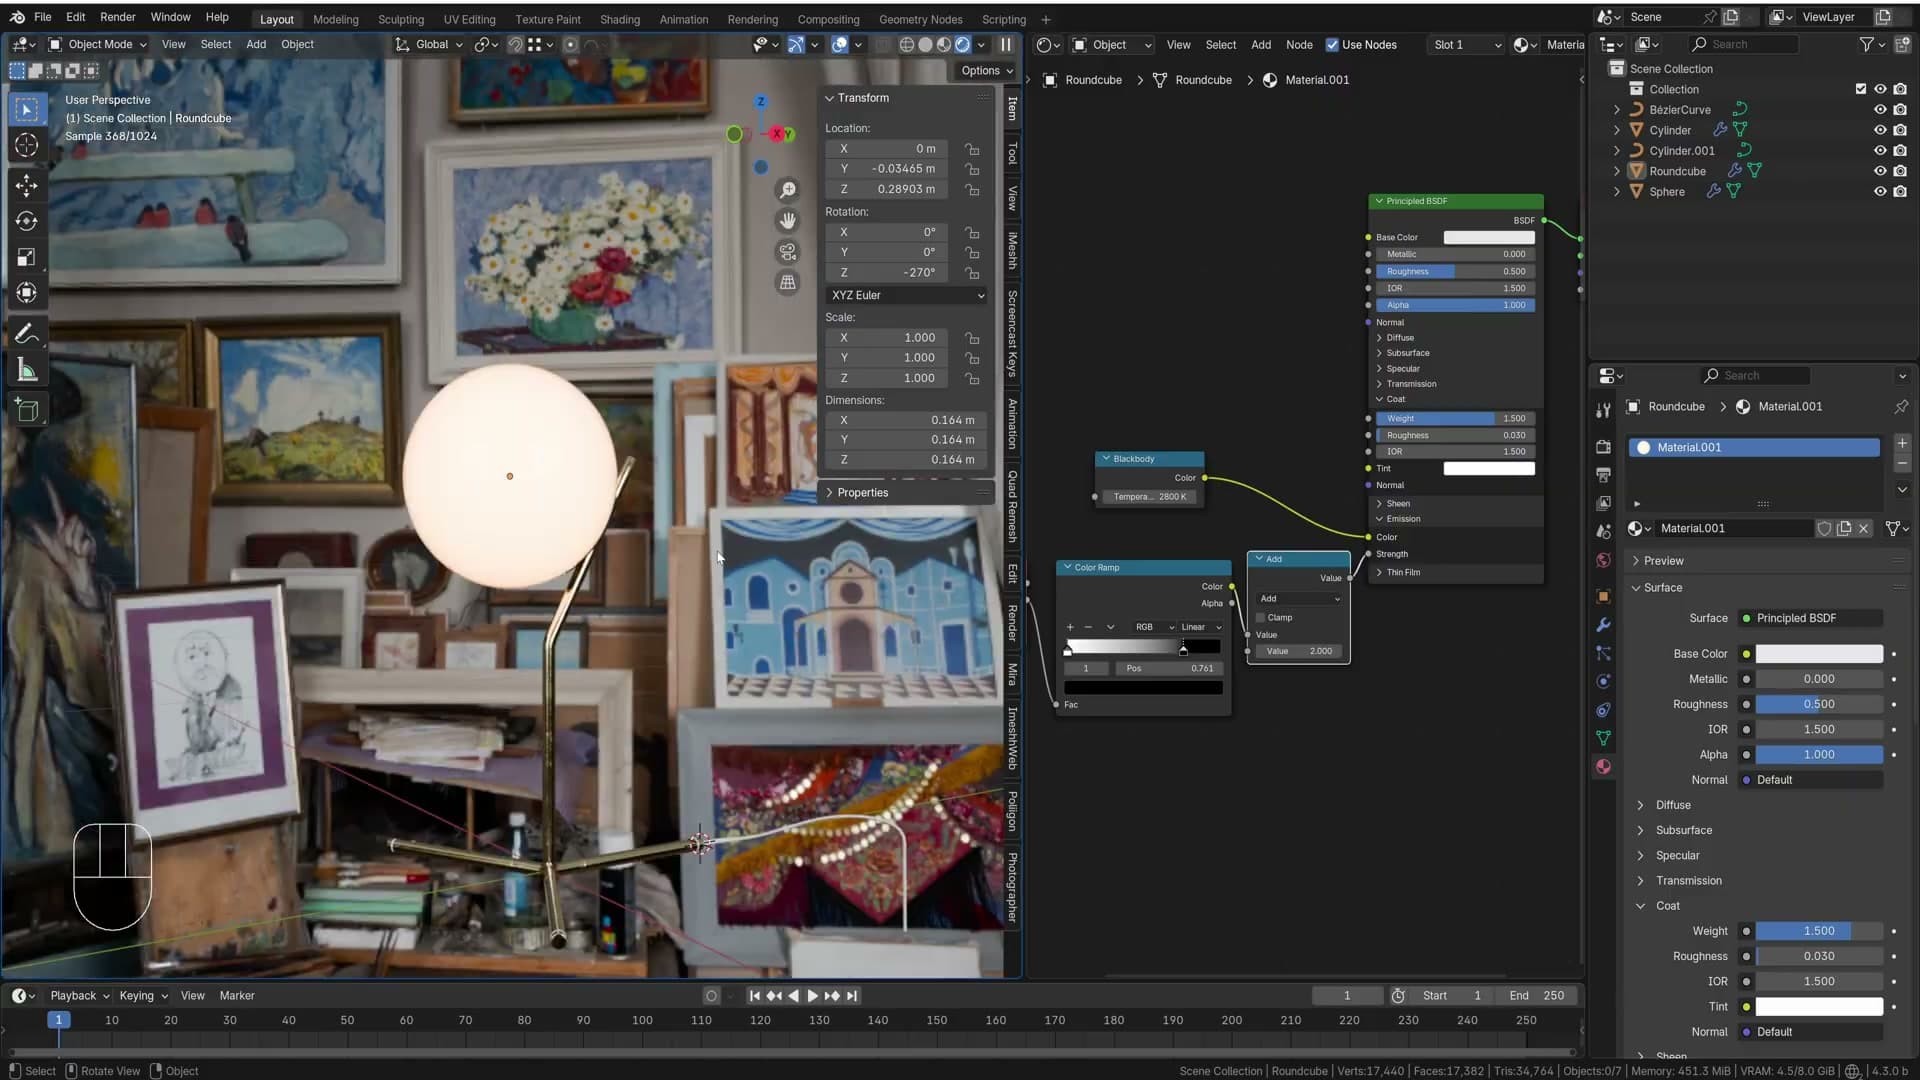Hide Sphere in viewport via eye icon
This screenshot has height=1080, width=1920.
pyautogui.click(x=1880, y=191)
